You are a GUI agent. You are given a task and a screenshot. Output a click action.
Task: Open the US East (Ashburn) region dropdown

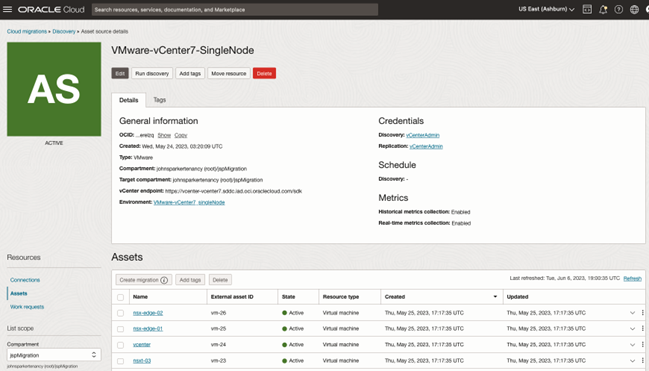point(546,9)
